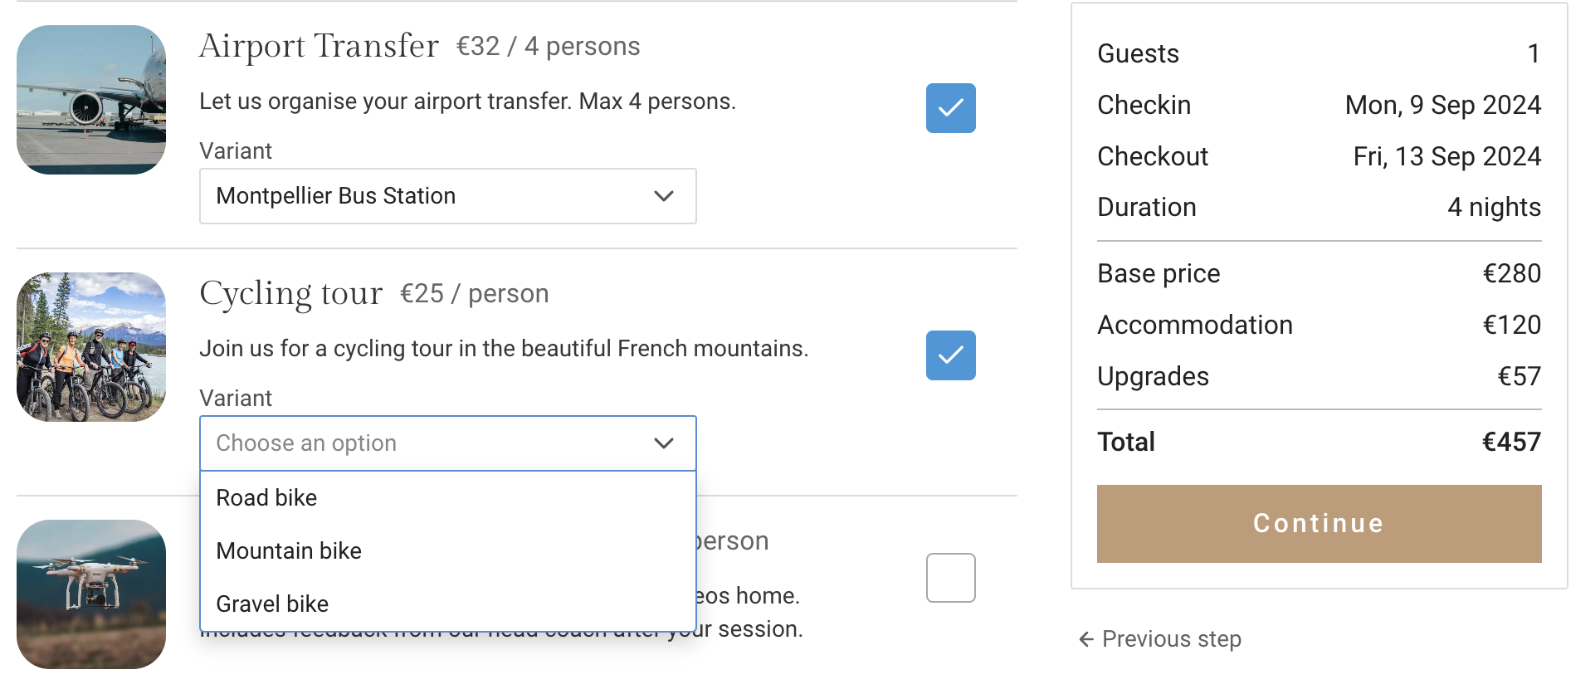Click the left arrow beside Previous step
Screen dimensions: 1588x686
pyautogui.click(x=1086, y=639)
